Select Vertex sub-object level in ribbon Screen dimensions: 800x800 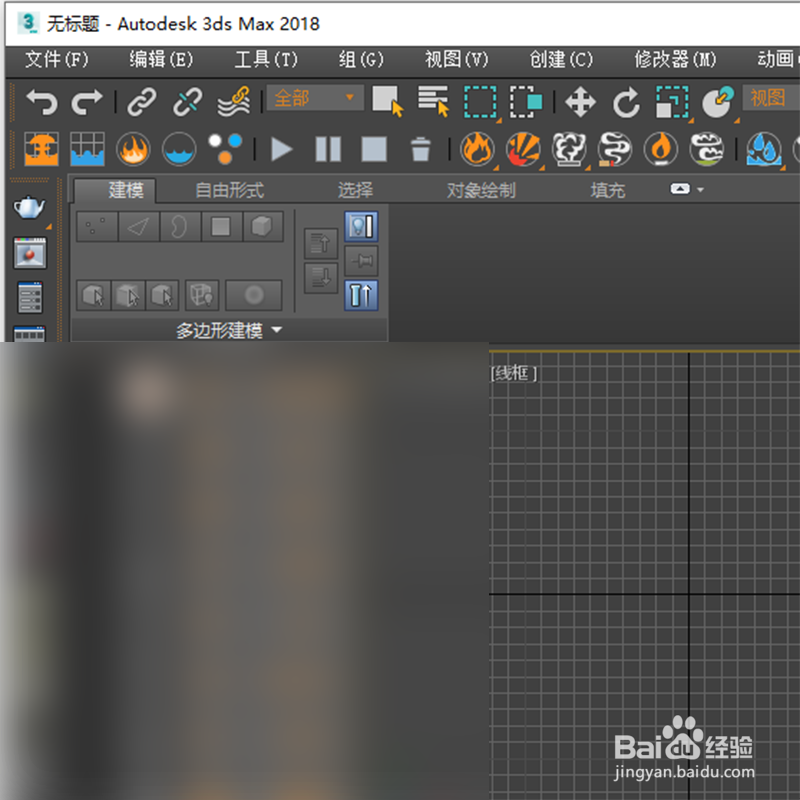pos(97,226)
